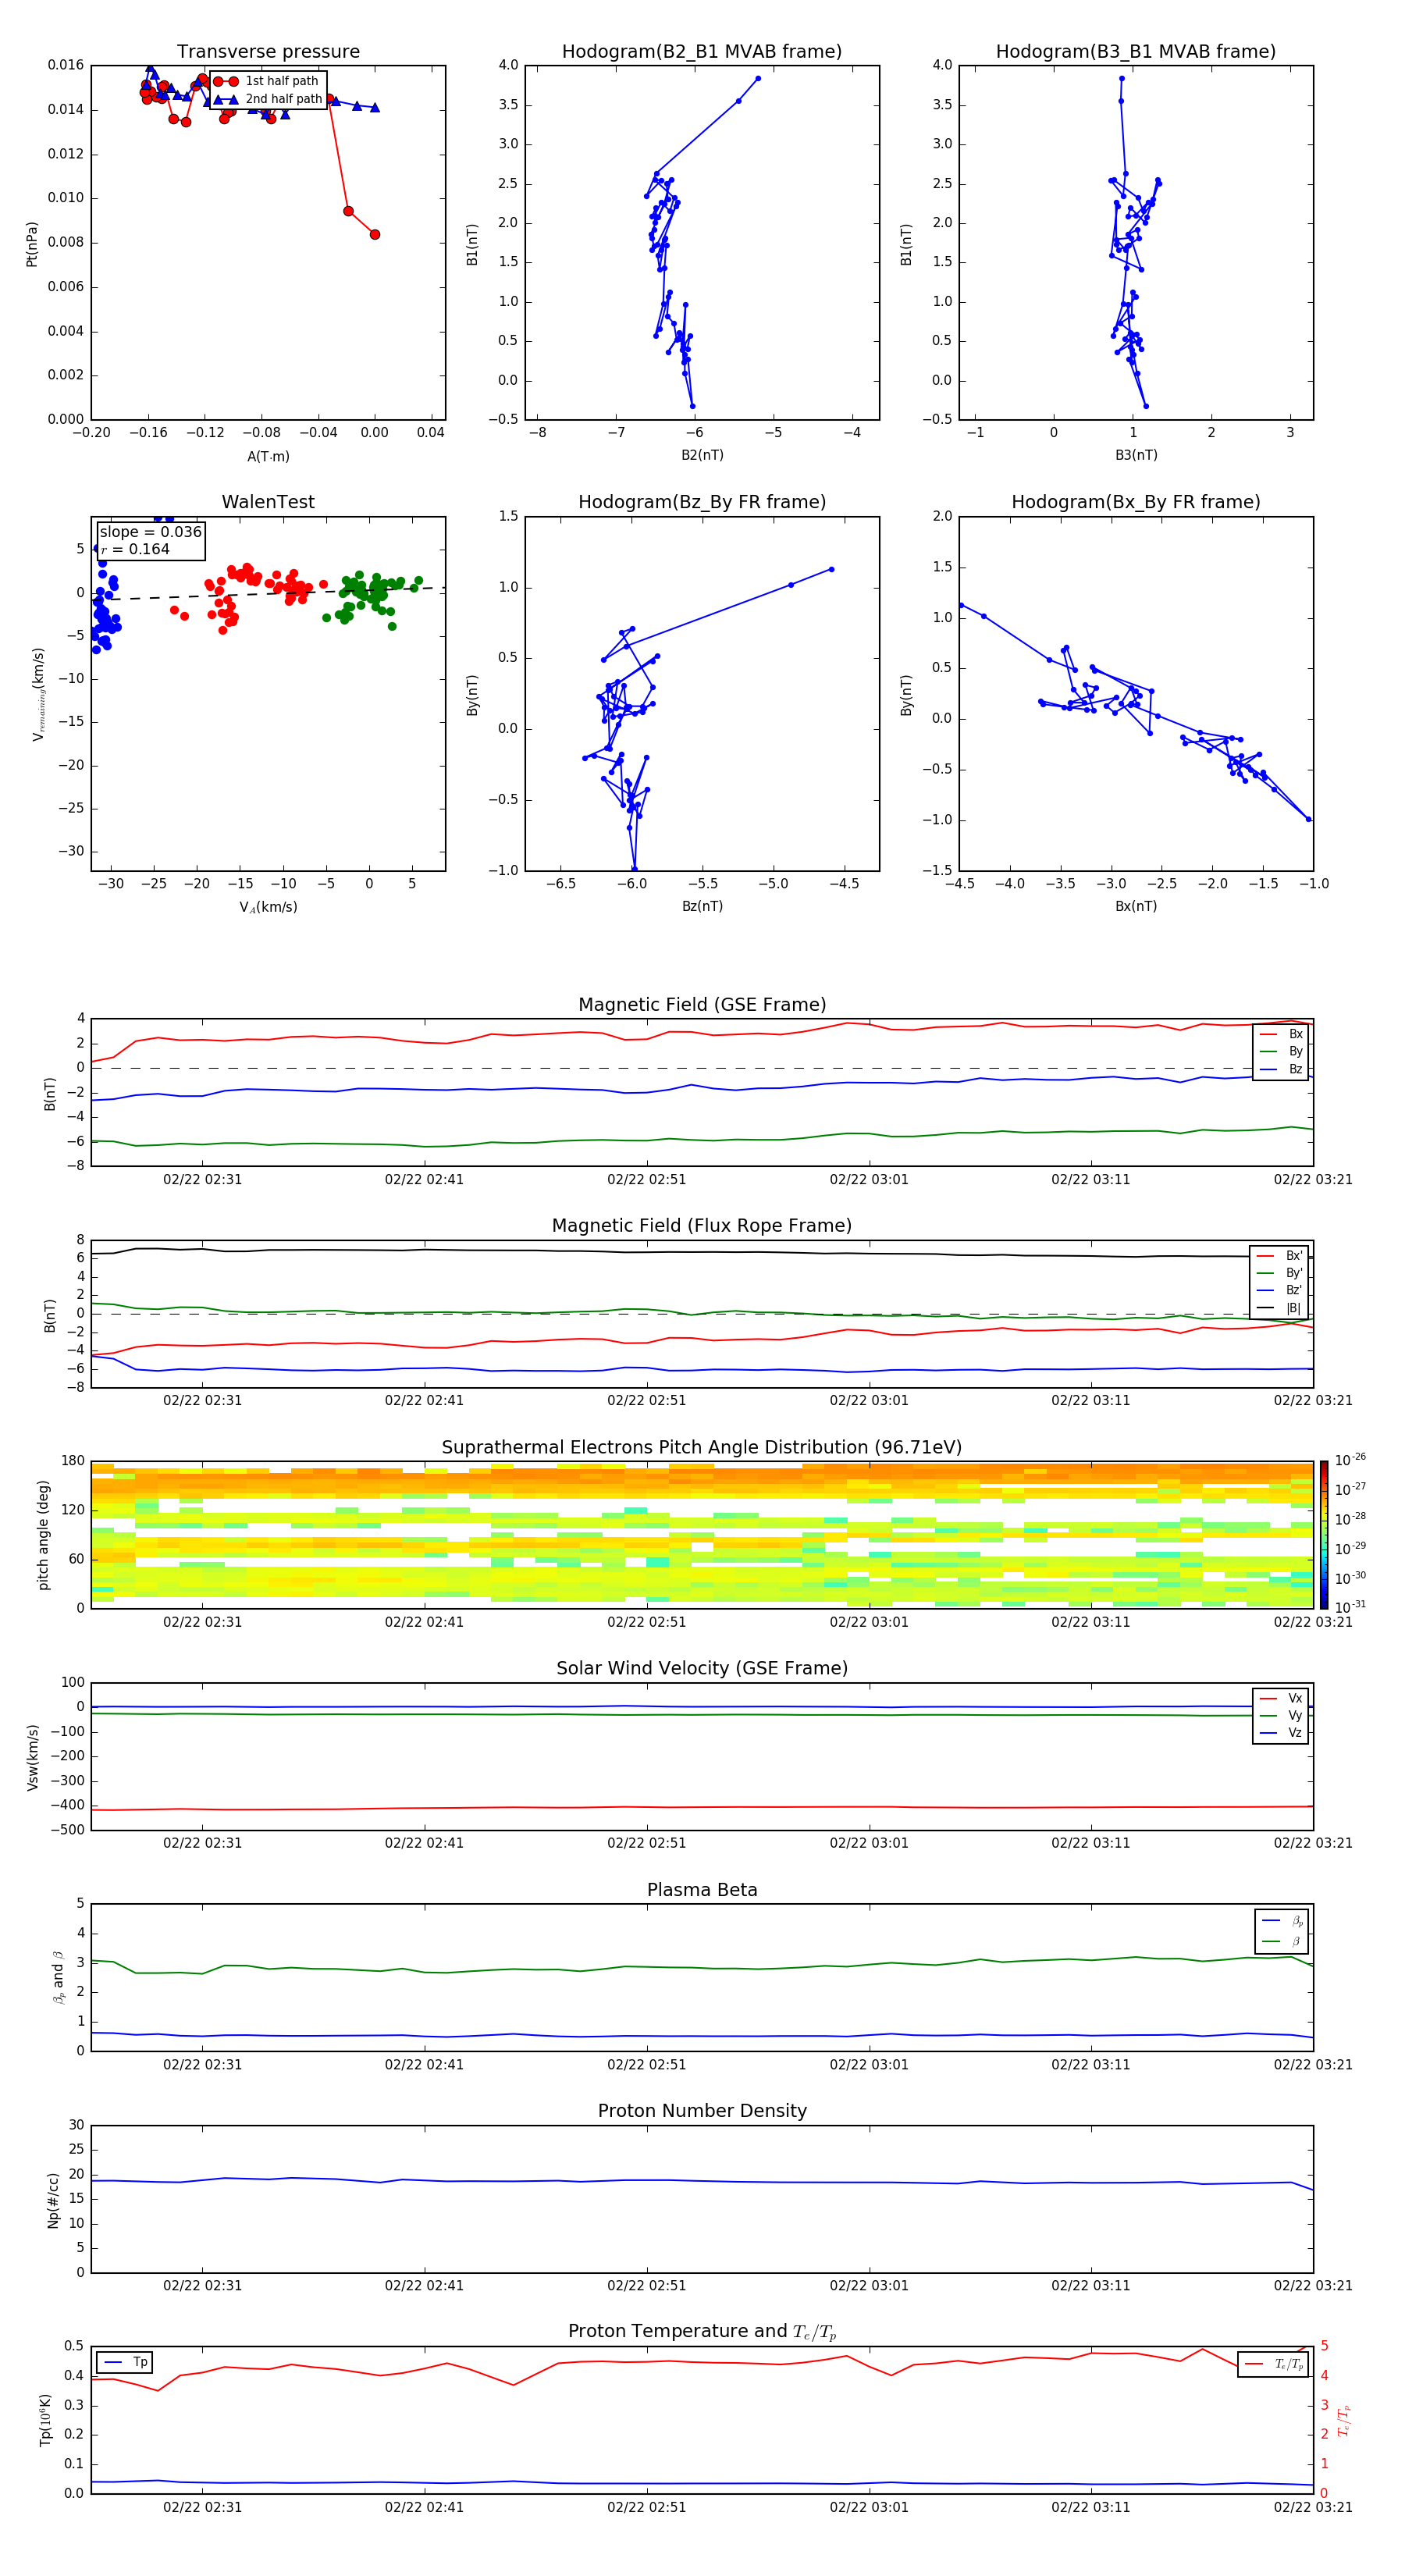The image size is (1405, 2576).
Task: Select the "Tp" legend entry
Action: (125, 2362)
